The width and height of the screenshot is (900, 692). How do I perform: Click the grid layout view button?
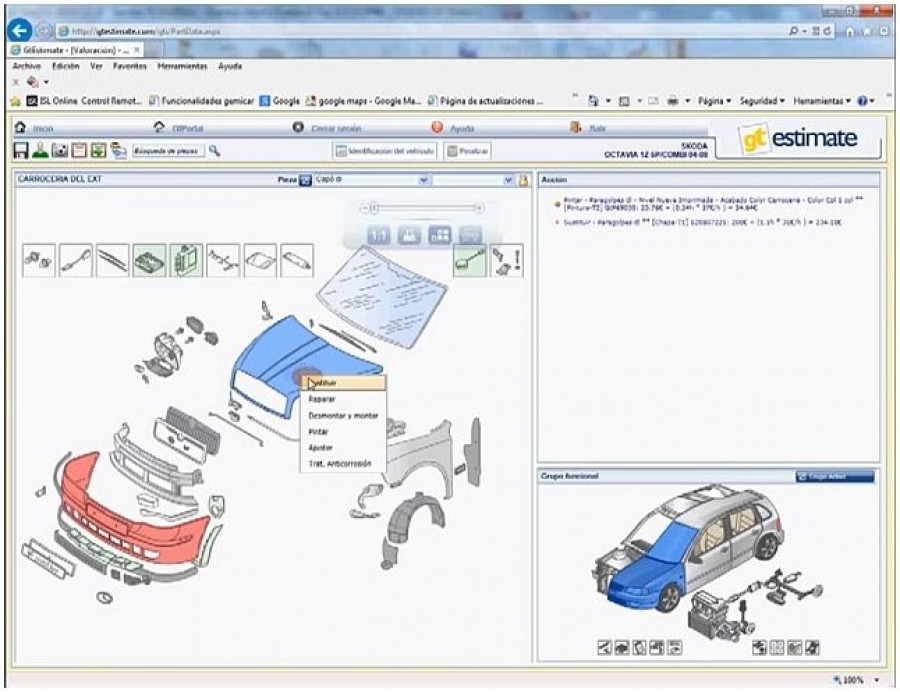coord(440,235)
